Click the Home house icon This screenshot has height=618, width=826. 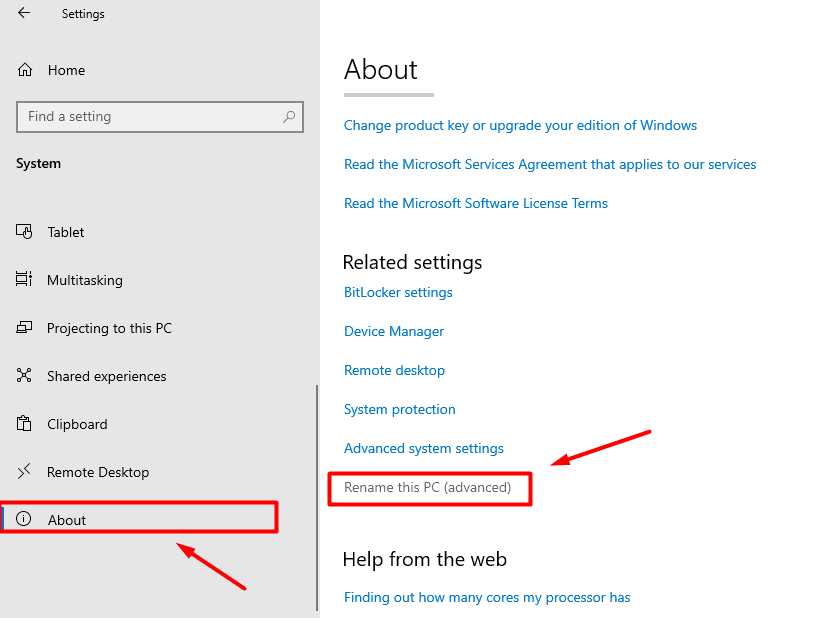[x=25, y=70]
